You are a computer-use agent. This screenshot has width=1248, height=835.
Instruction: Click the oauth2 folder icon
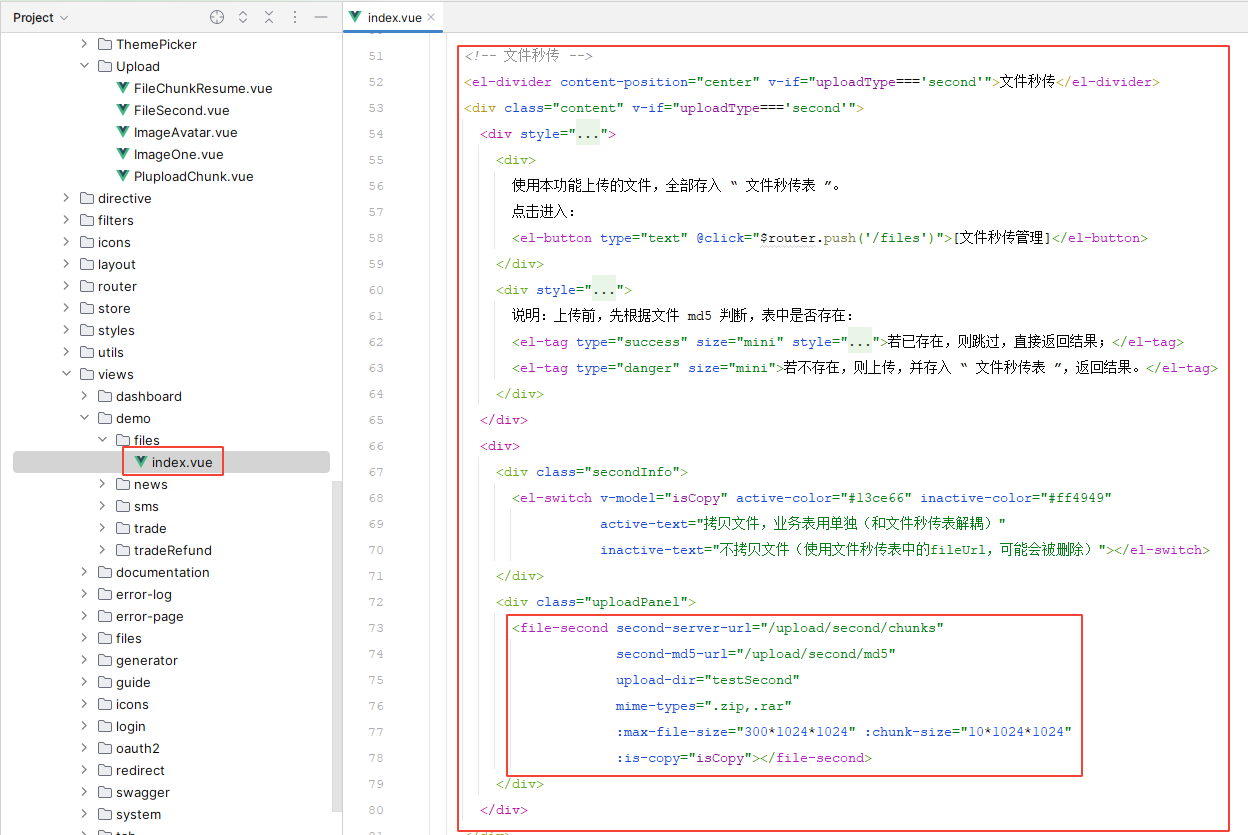(105, 748)
